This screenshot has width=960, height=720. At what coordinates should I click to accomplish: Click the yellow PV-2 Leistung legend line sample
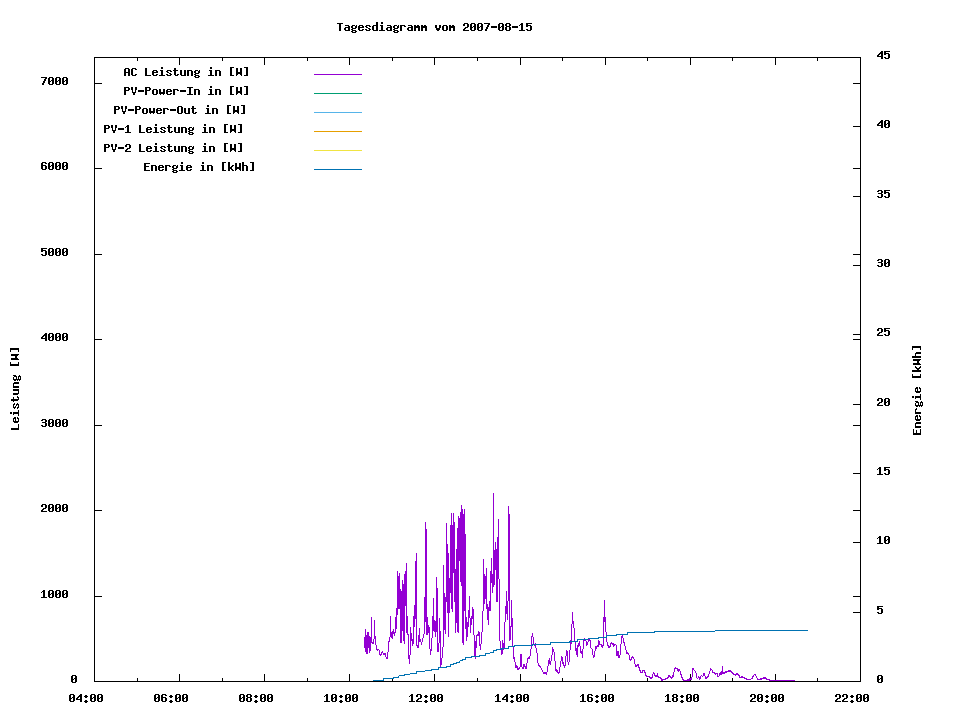tap(337, 150)
